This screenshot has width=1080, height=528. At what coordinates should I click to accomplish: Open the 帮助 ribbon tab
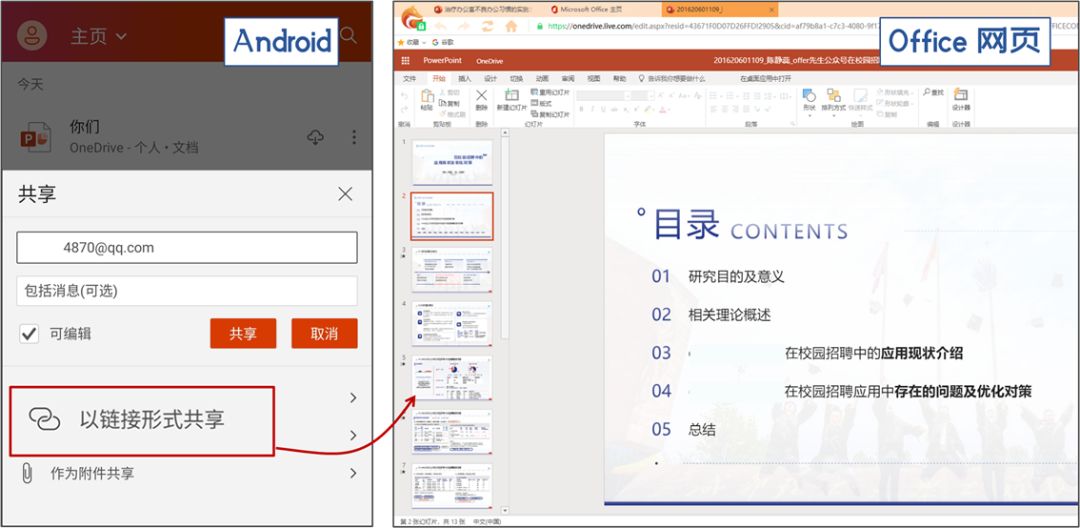620,78
